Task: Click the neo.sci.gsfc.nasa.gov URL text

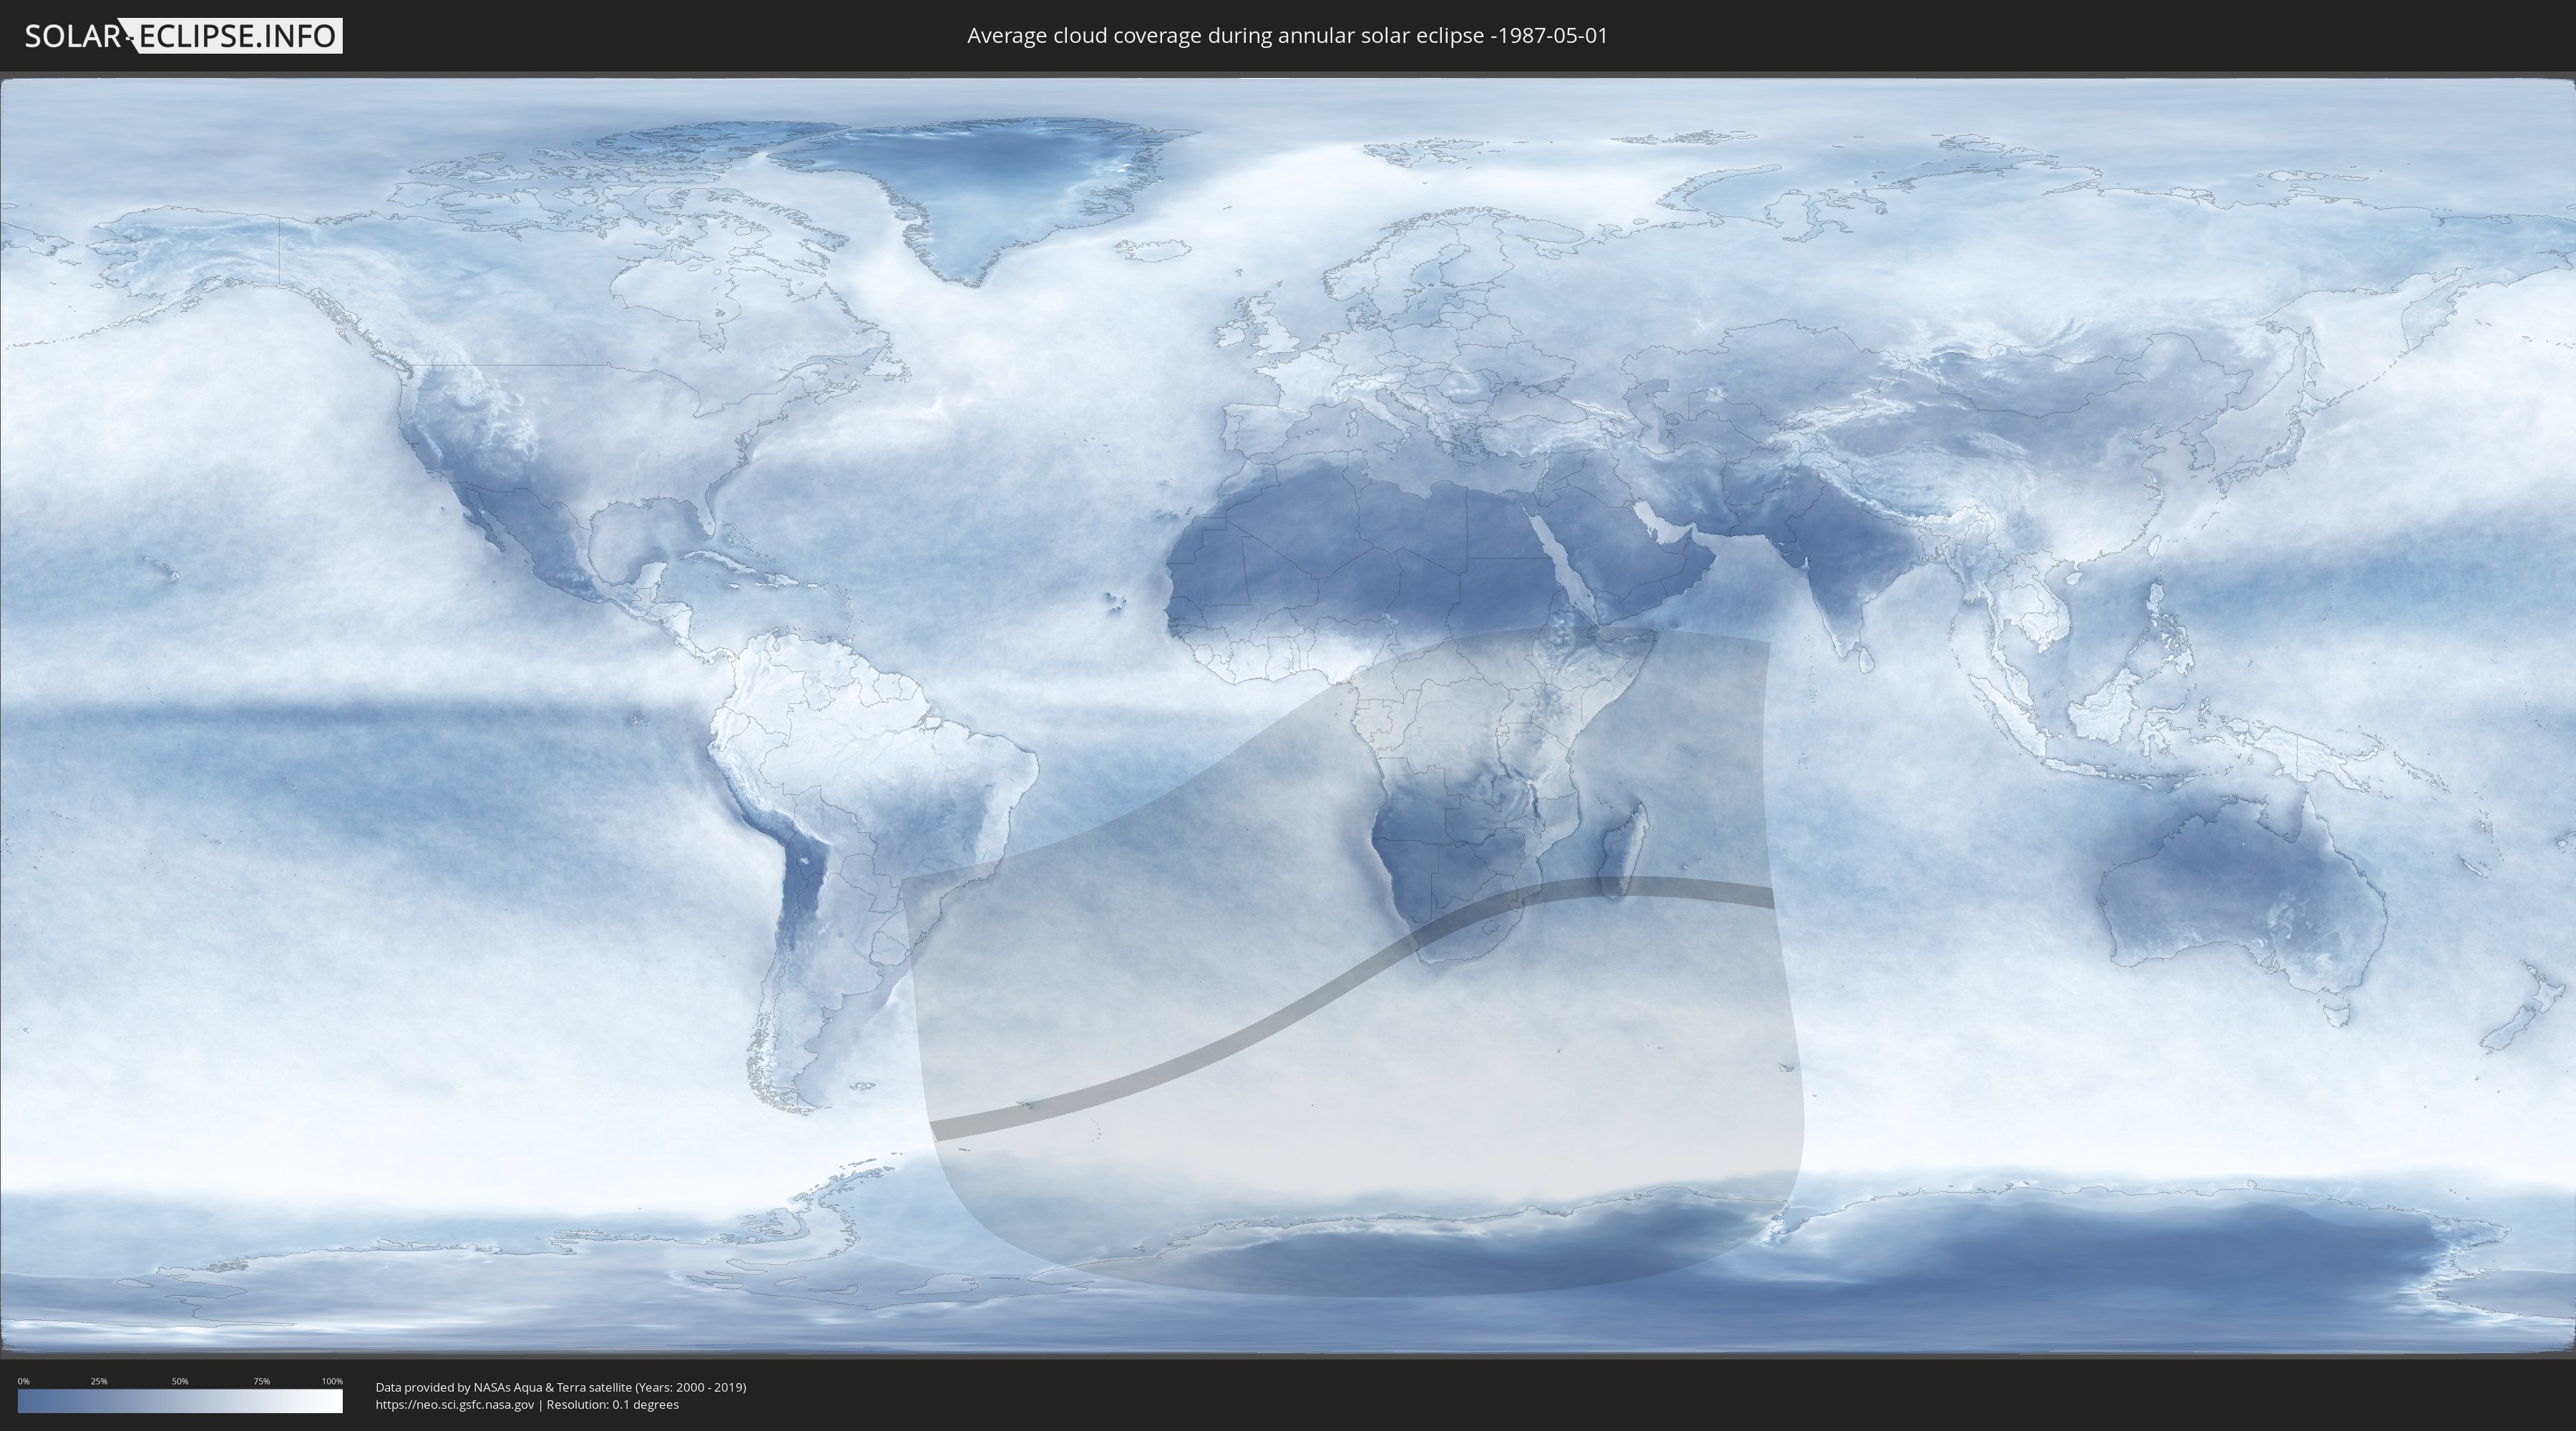Action: [455, 1405]
